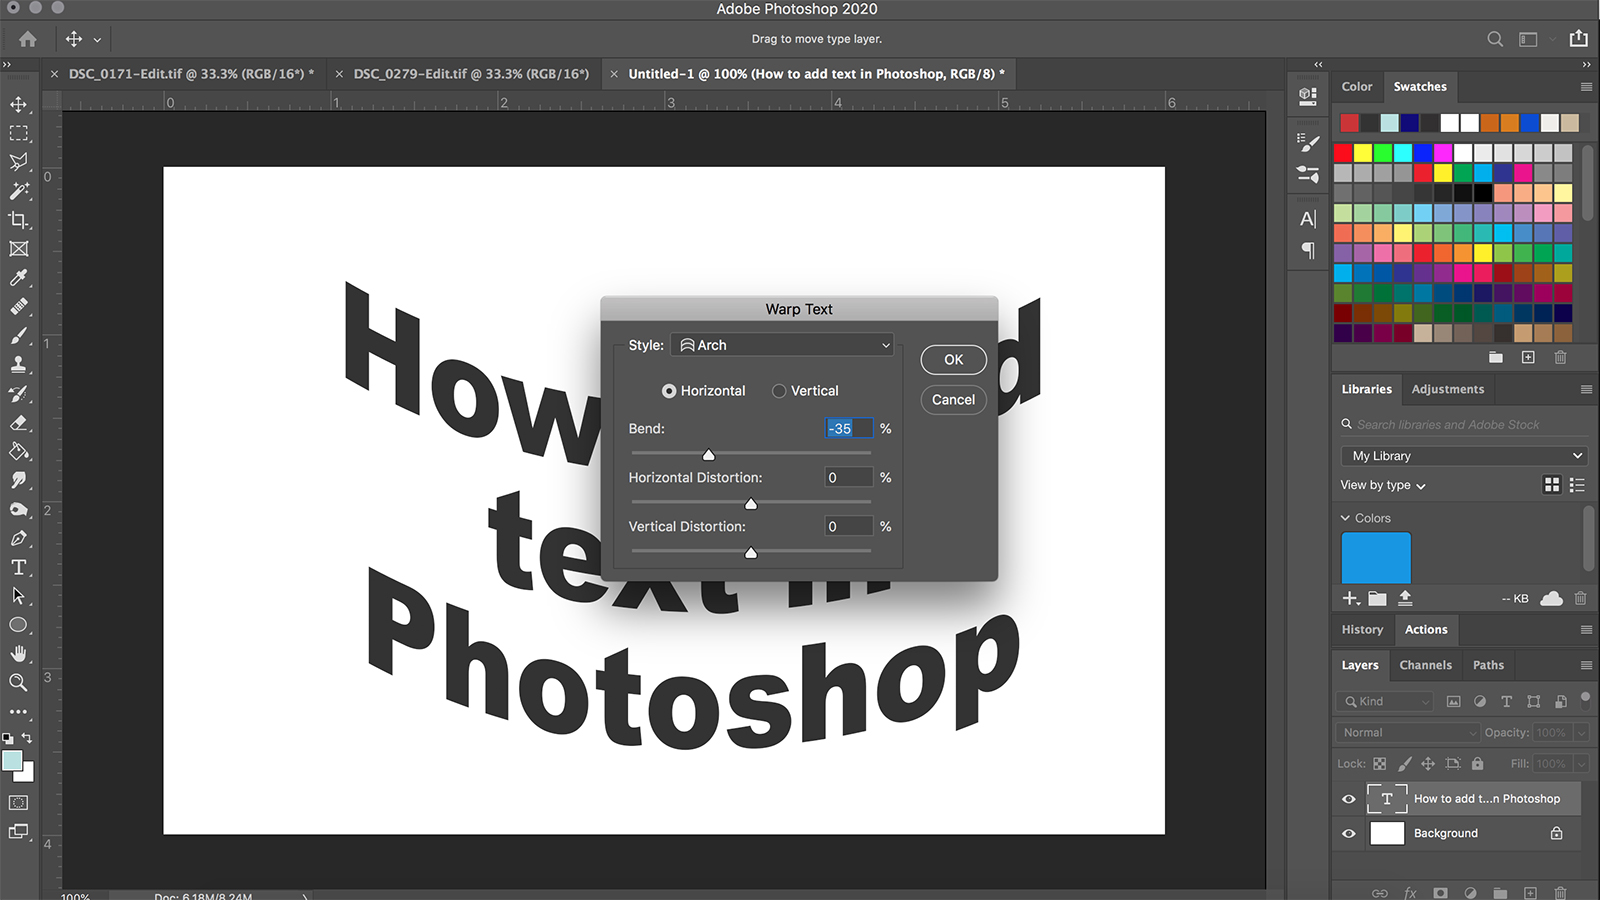
Task: Select the Crop tool
Action: tap(19, 220)
